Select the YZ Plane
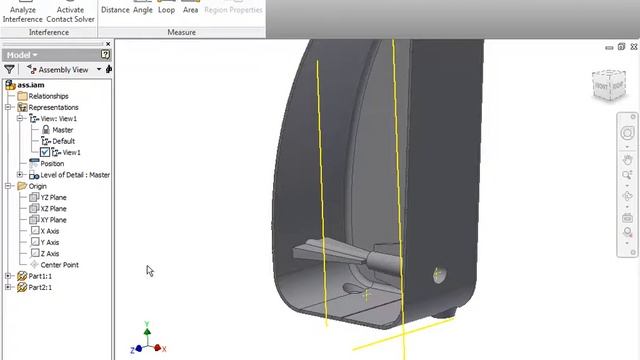Screen dimensions: 640x360 [53, 198]
